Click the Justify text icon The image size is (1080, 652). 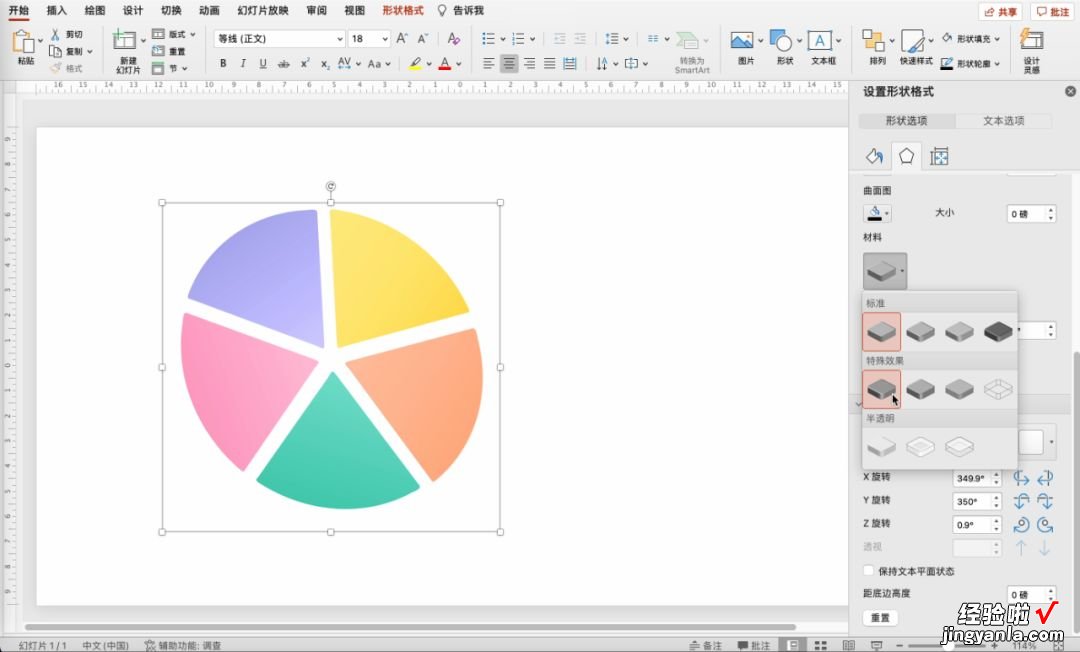[550, 63]
